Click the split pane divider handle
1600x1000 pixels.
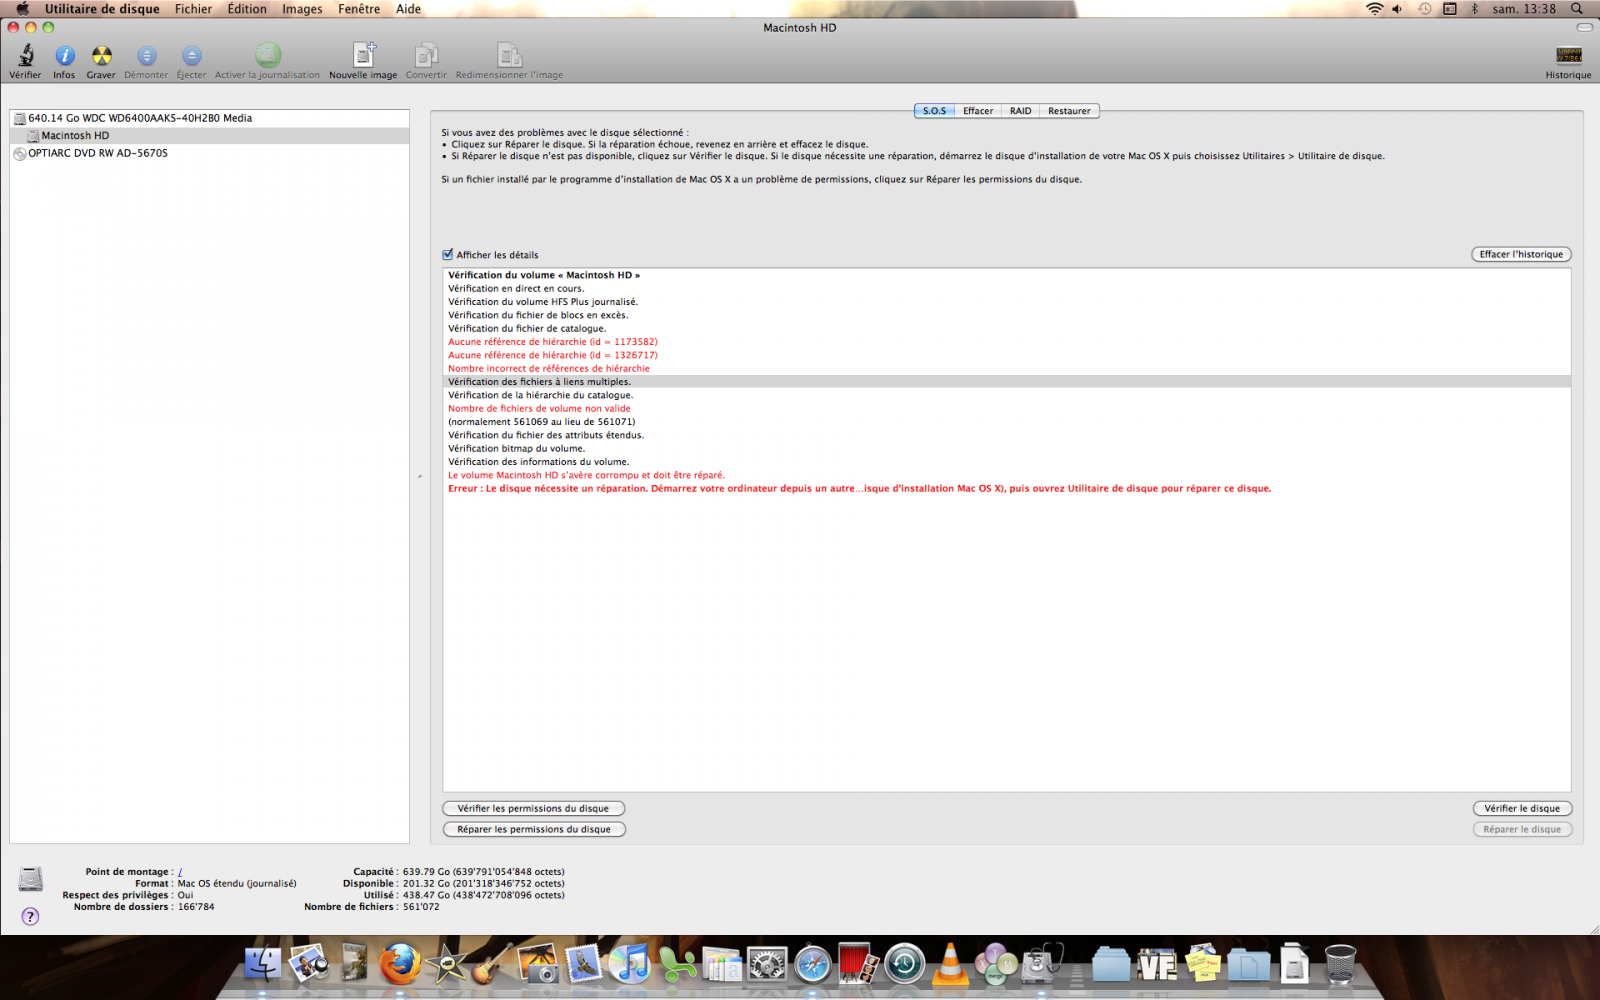[x=420, y=477]
